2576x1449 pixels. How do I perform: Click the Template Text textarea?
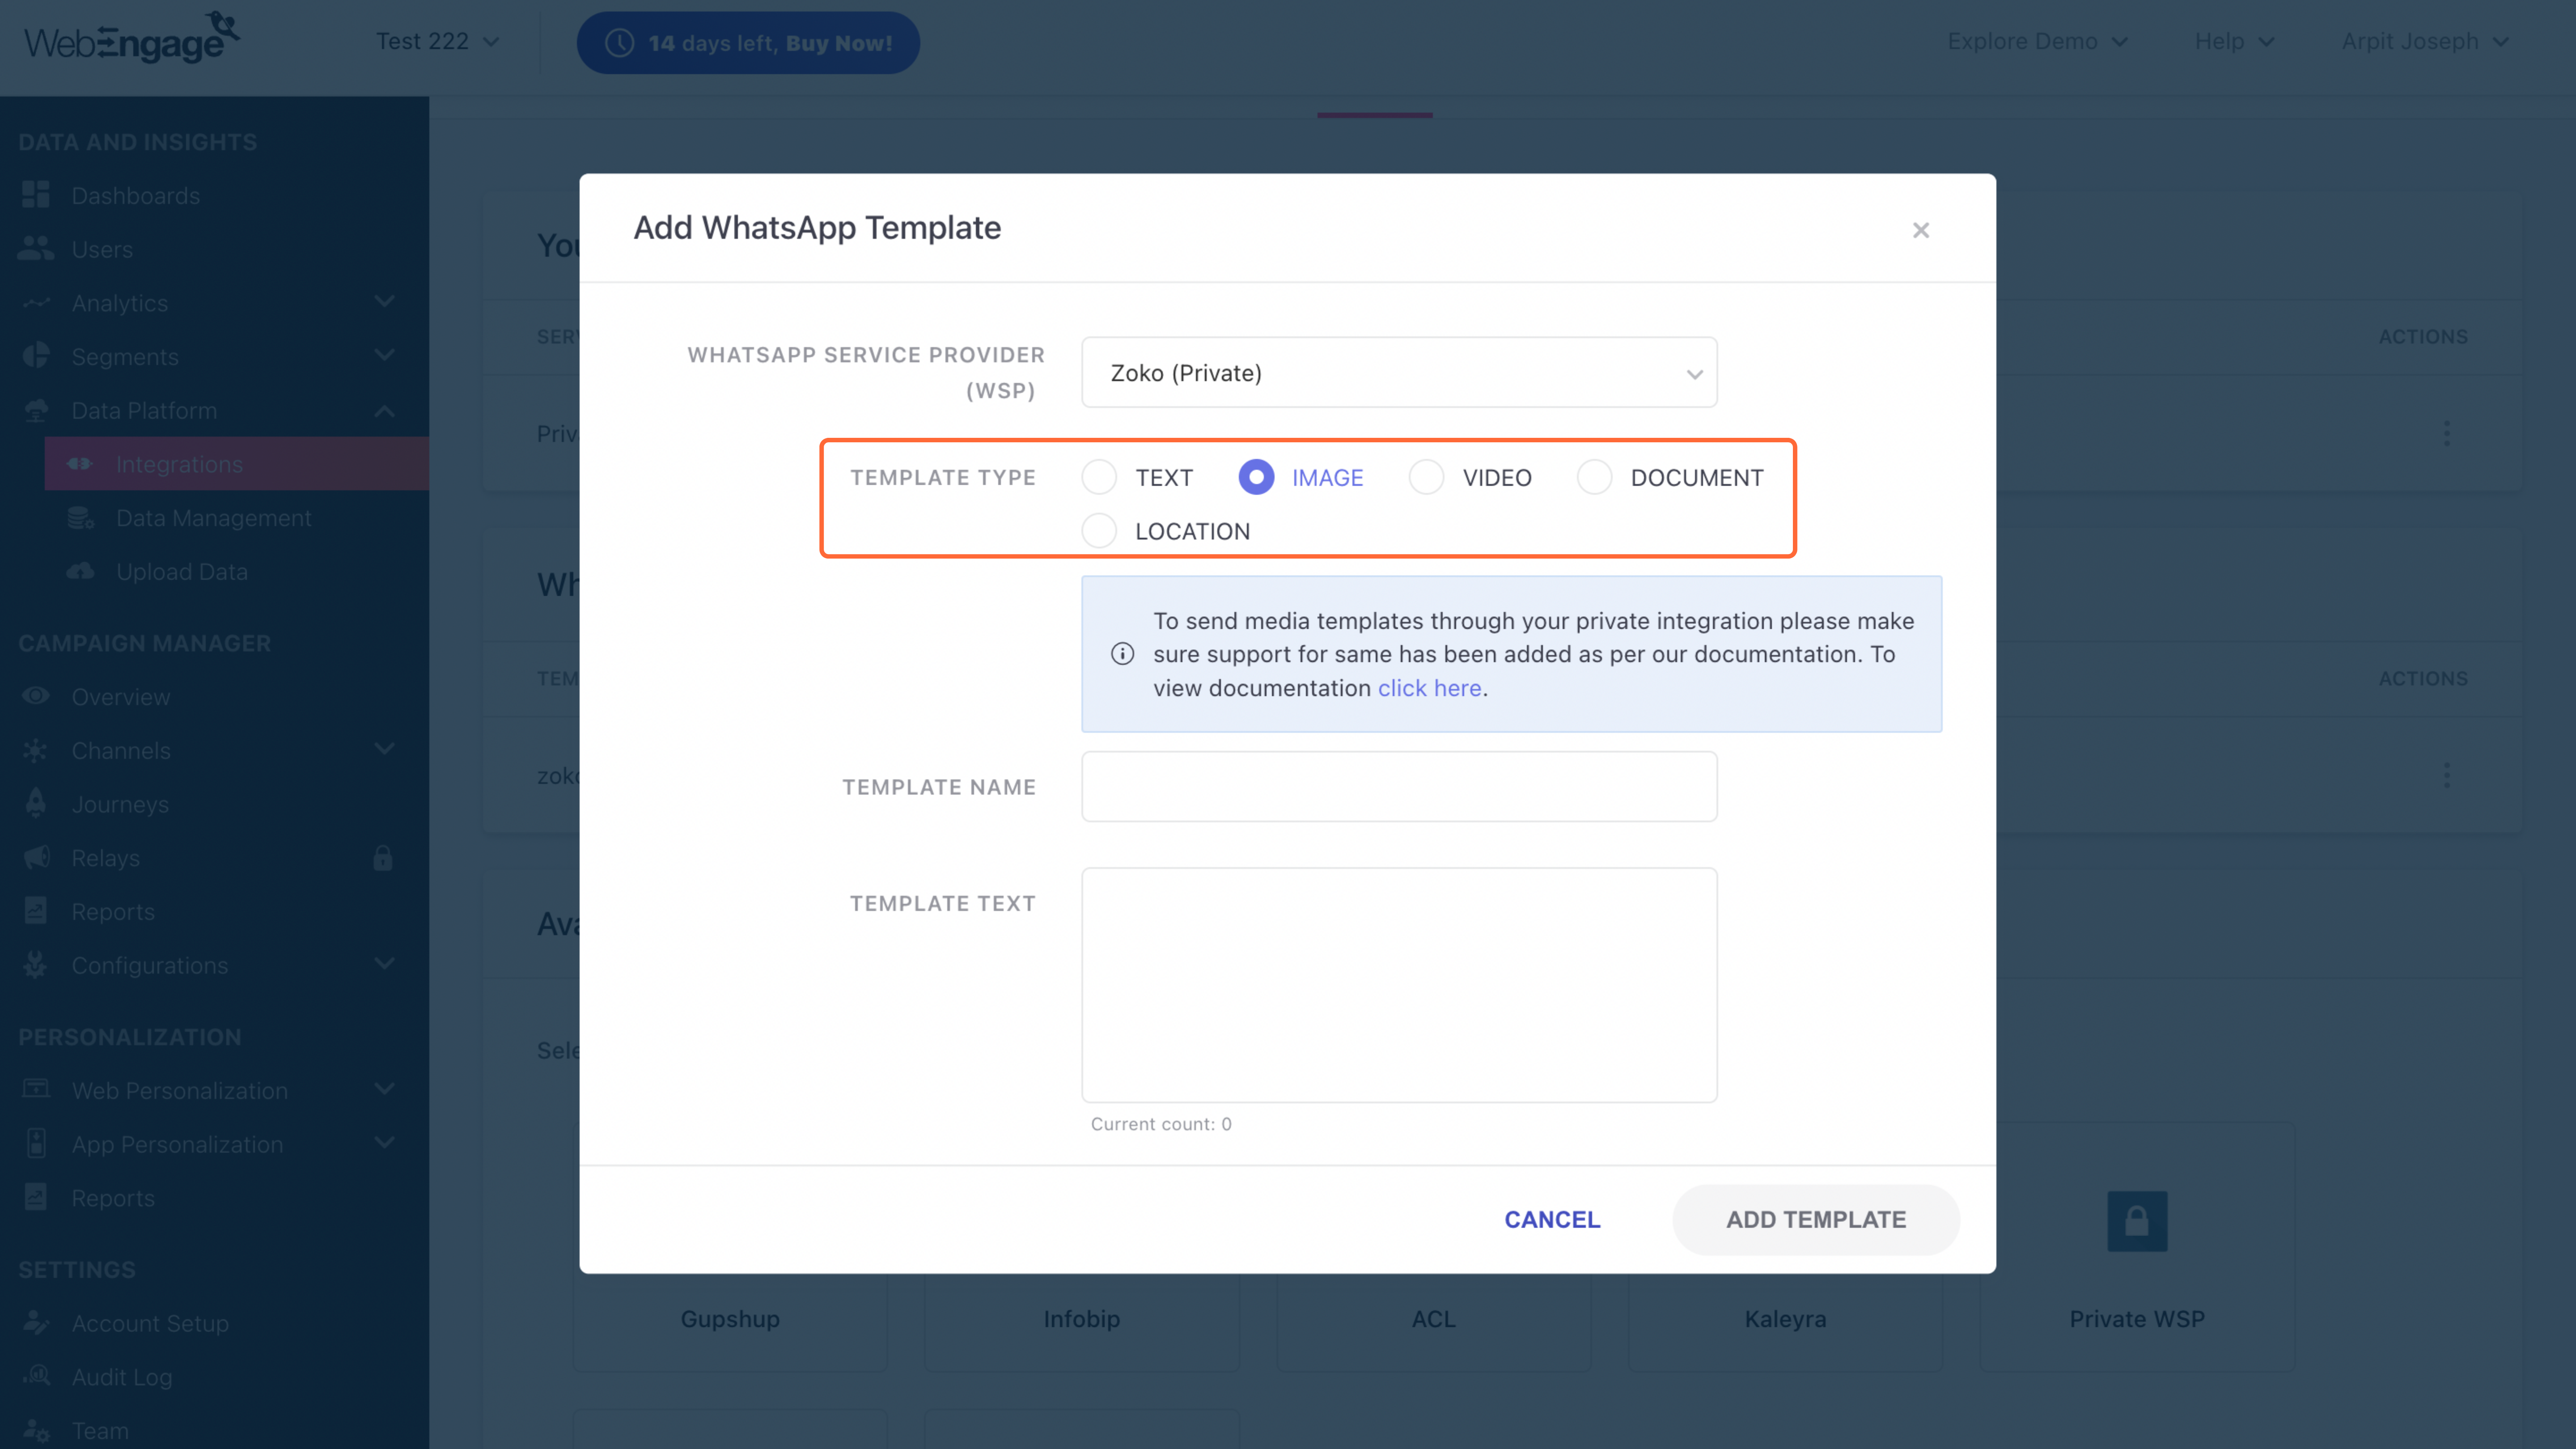point(1399,985)
